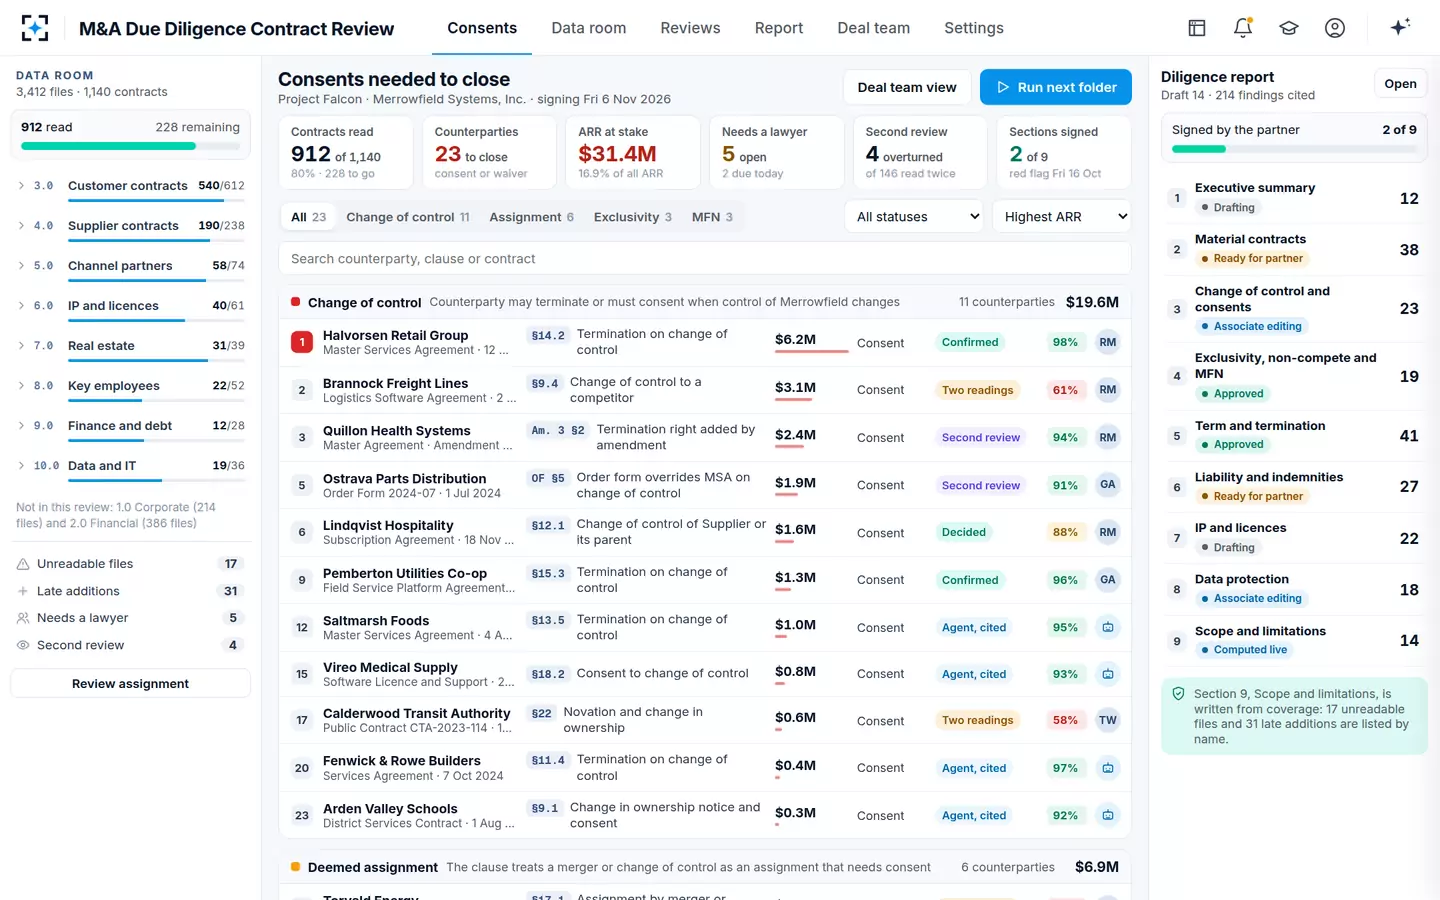Filter by Exclusivity clause tab
The width and height of the screenshot is (1440, 900).
click(633, 217)
